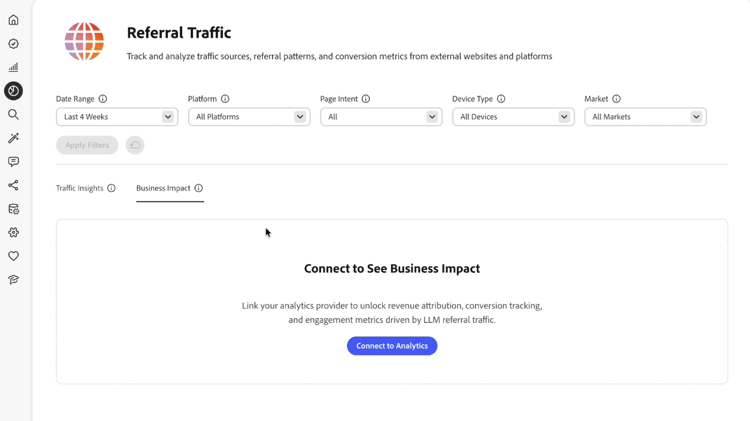The image size is (750, 421).
Task: Open the Page Intent dropdown showing All
Action: tap(381, 117)
